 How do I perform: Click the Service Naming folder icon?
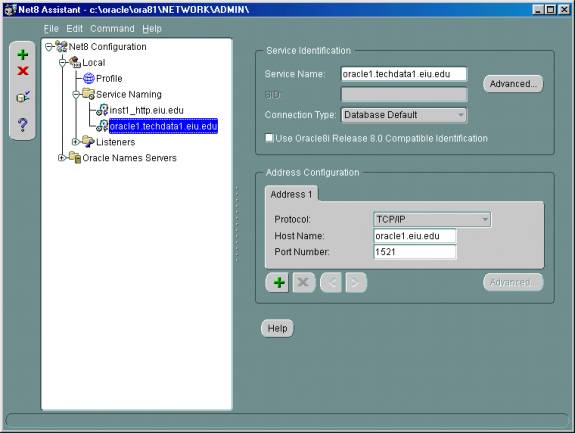pyautogui.click(x=88, y=94)
